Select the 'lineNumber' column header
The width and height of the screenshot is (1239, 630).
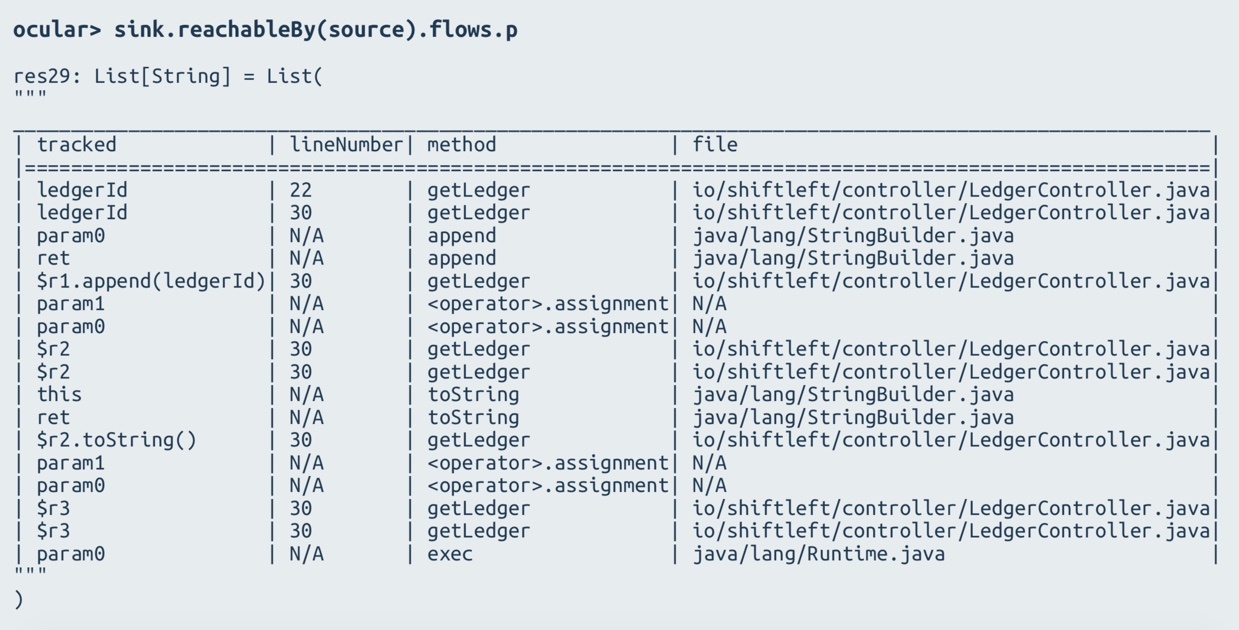345,145
